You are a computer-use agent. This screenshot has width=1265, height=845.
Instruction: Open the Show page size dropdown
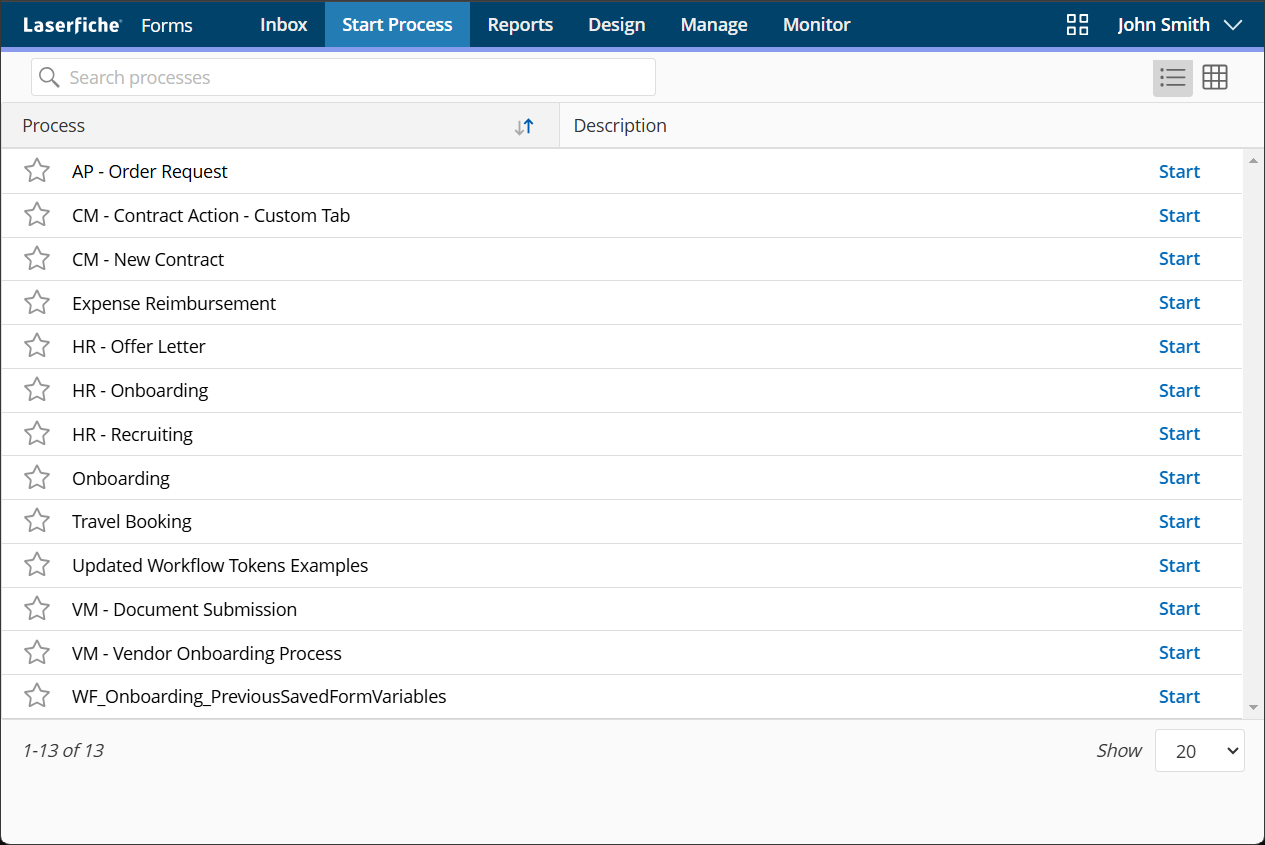coord(1199,751)
